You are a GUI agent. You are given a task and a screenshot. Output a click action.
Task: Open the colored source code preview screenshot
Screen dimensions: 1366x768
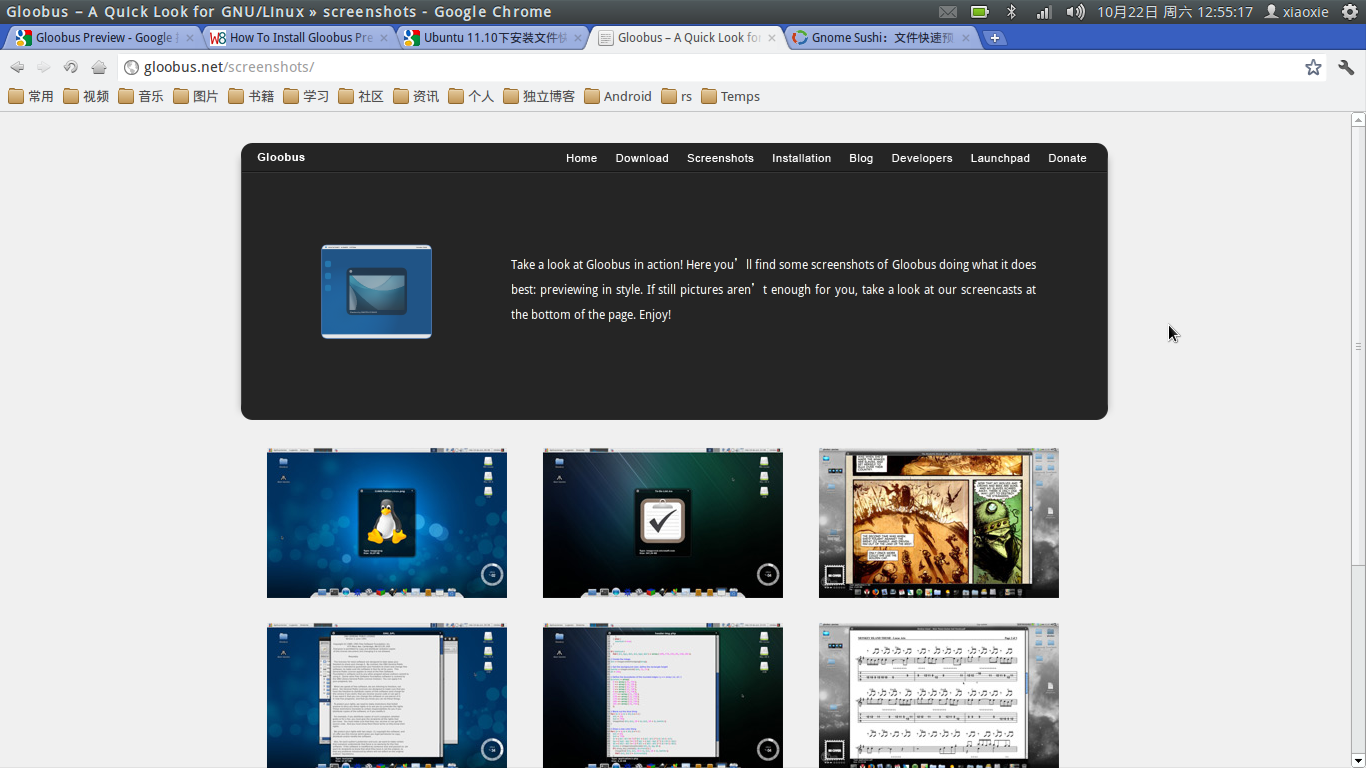pos(663,696)
